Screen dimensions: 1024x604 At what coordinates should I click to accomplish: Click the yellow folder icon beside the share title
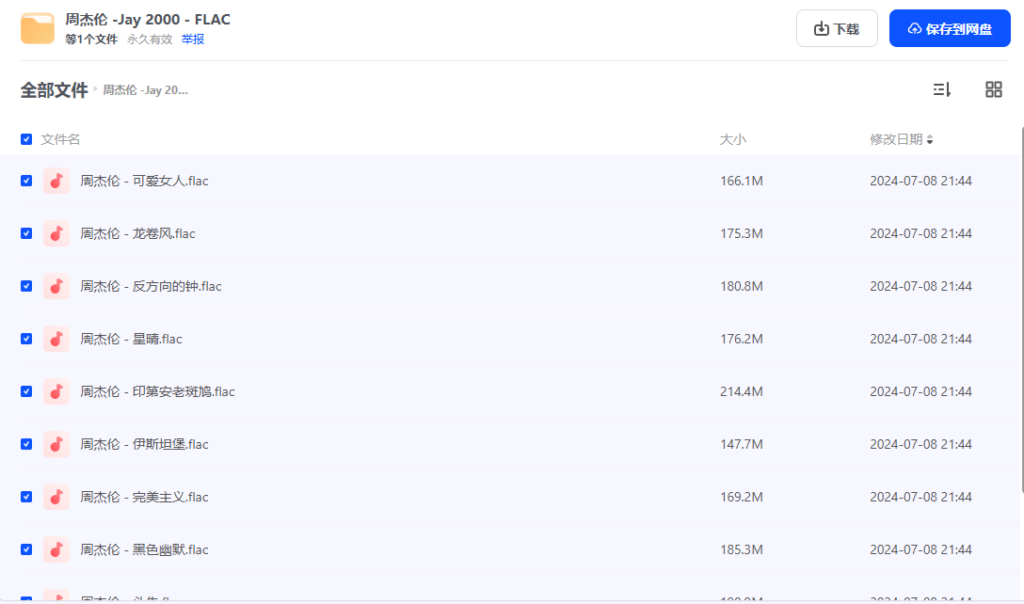[37, 28]
